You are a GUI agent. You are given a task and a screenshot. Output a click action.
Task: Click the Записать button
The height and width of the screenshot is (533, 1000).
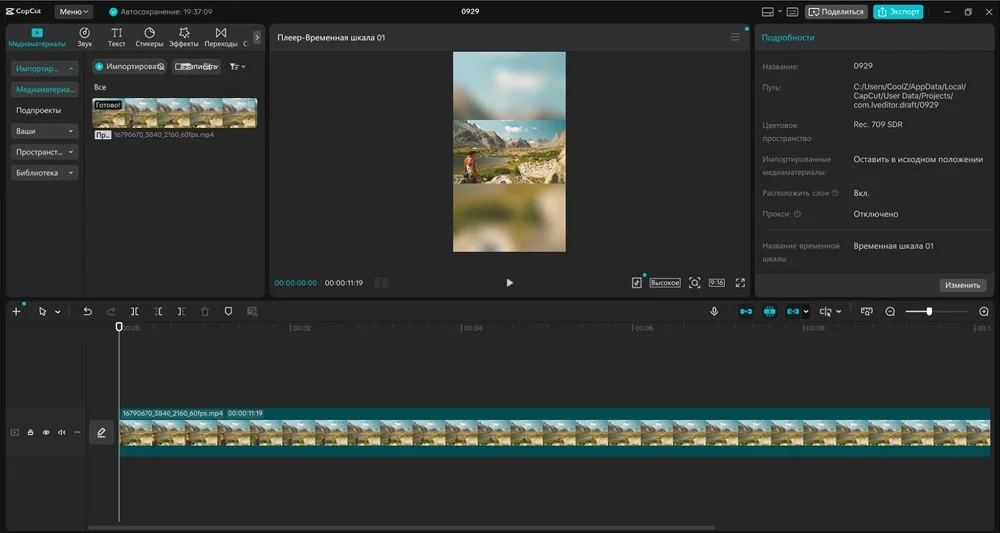click(196, 66)
